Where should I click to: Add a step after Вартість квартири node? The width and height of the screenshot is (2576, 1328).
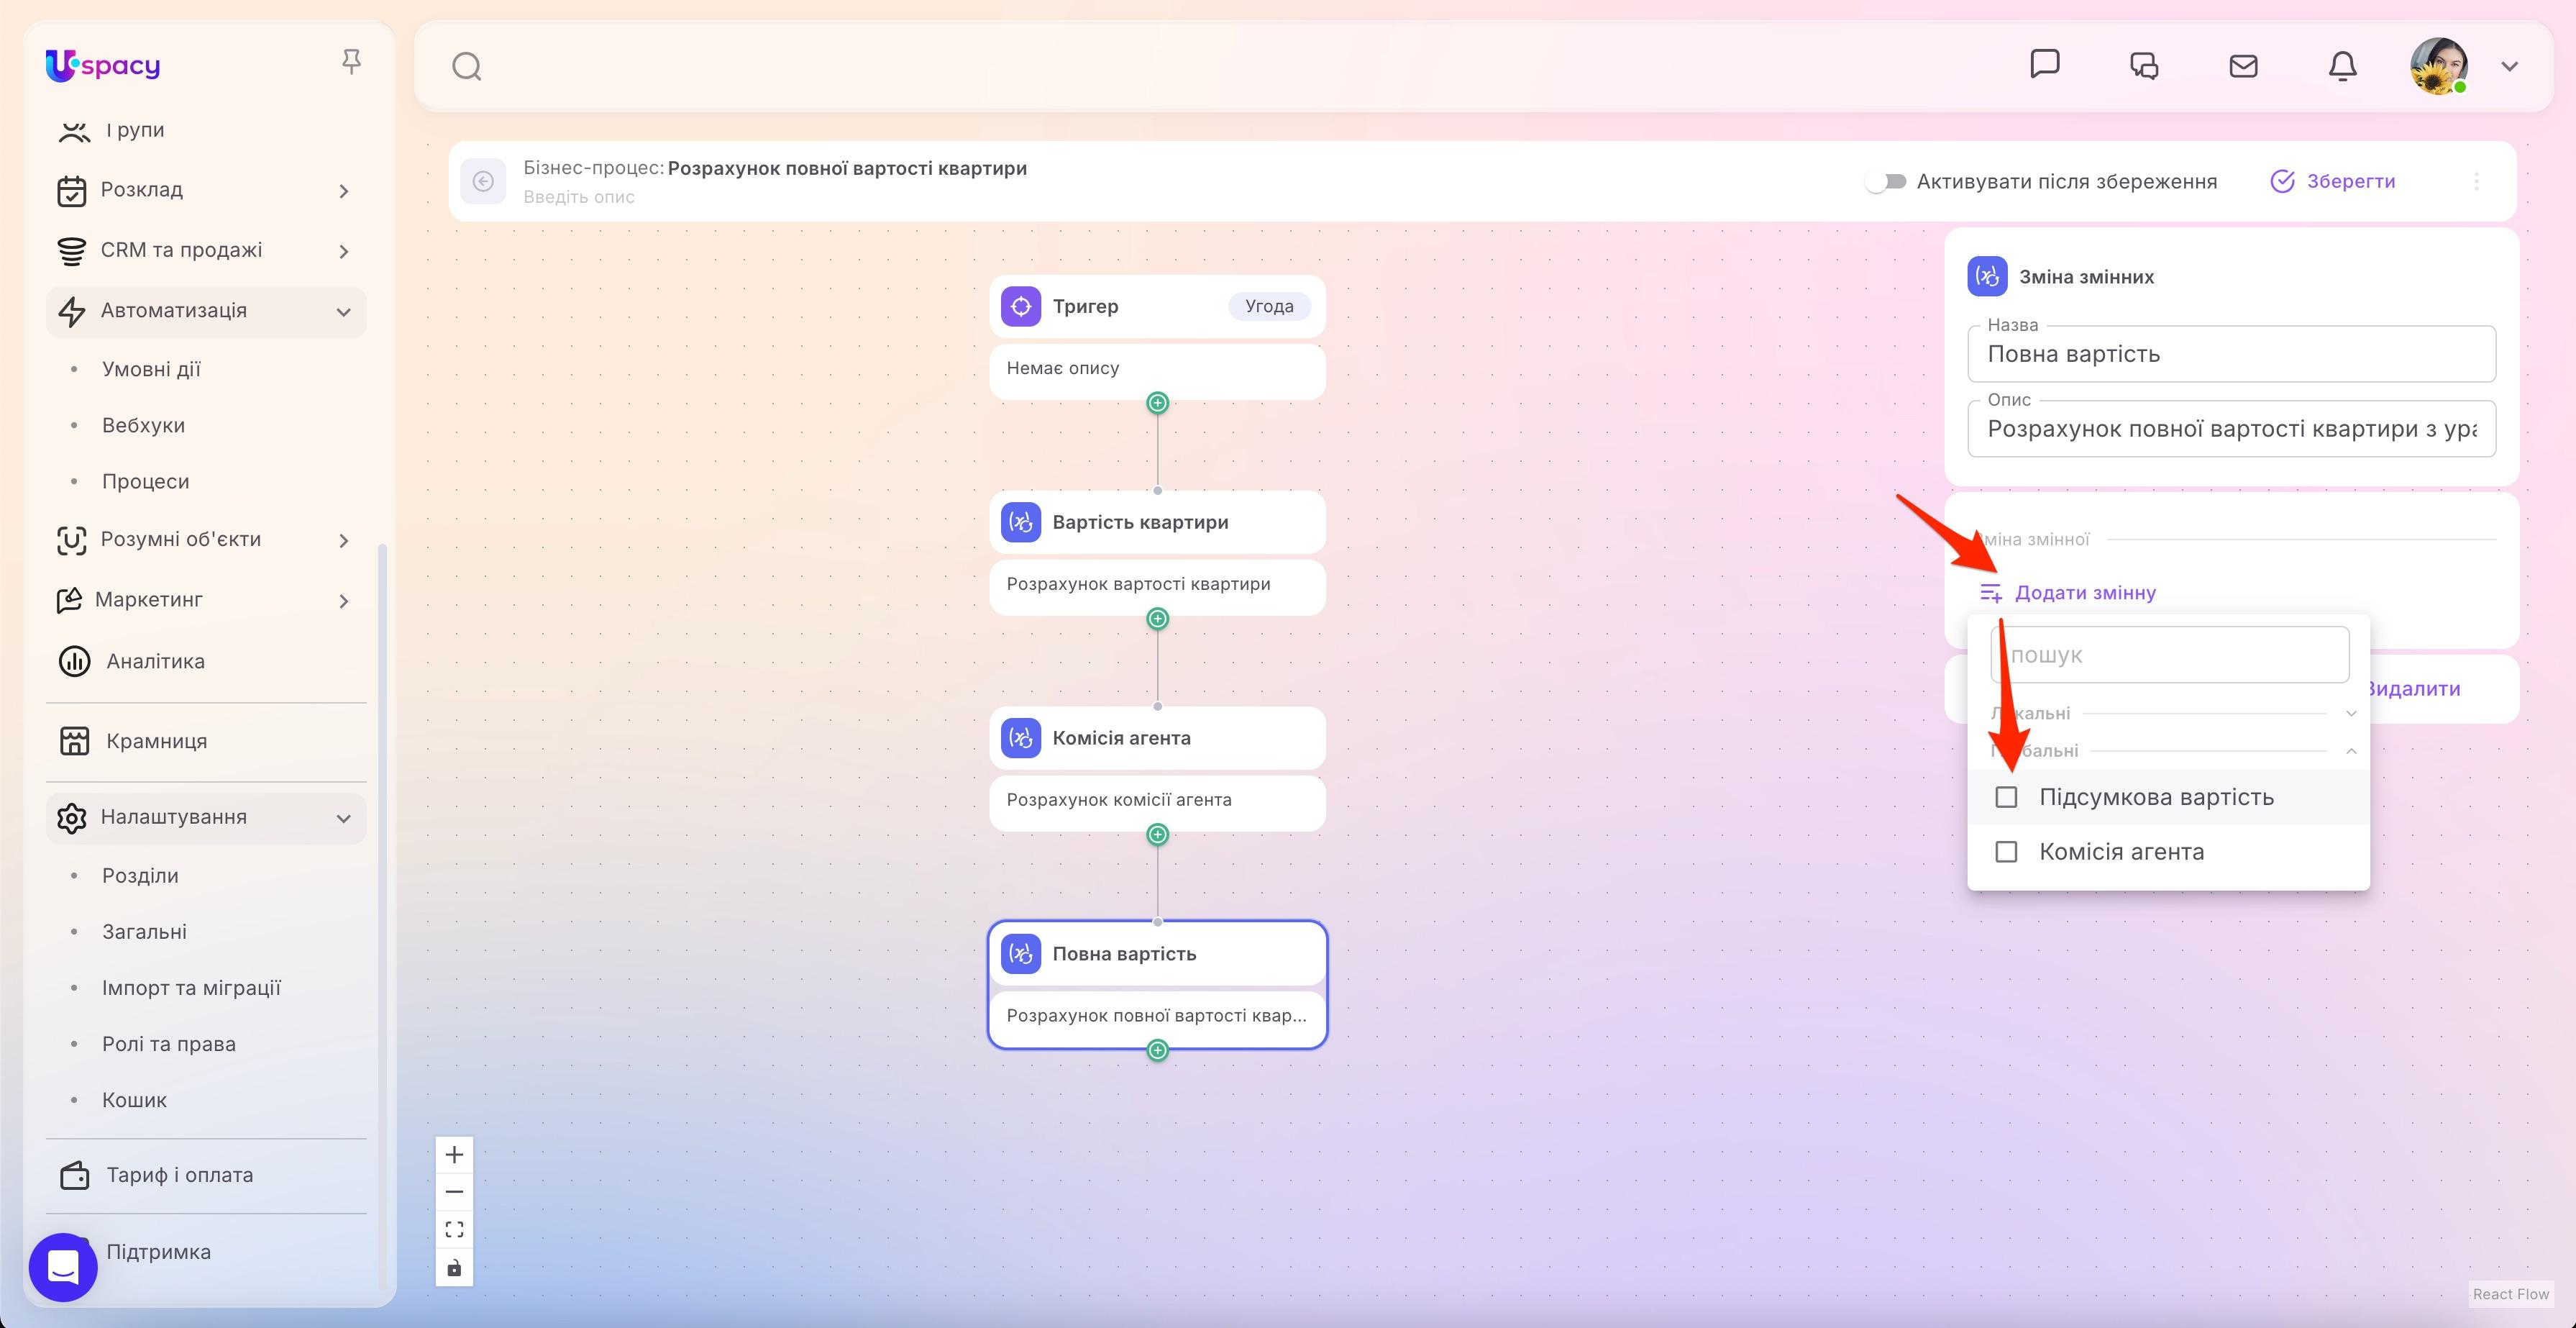[x=1157, y=619]
